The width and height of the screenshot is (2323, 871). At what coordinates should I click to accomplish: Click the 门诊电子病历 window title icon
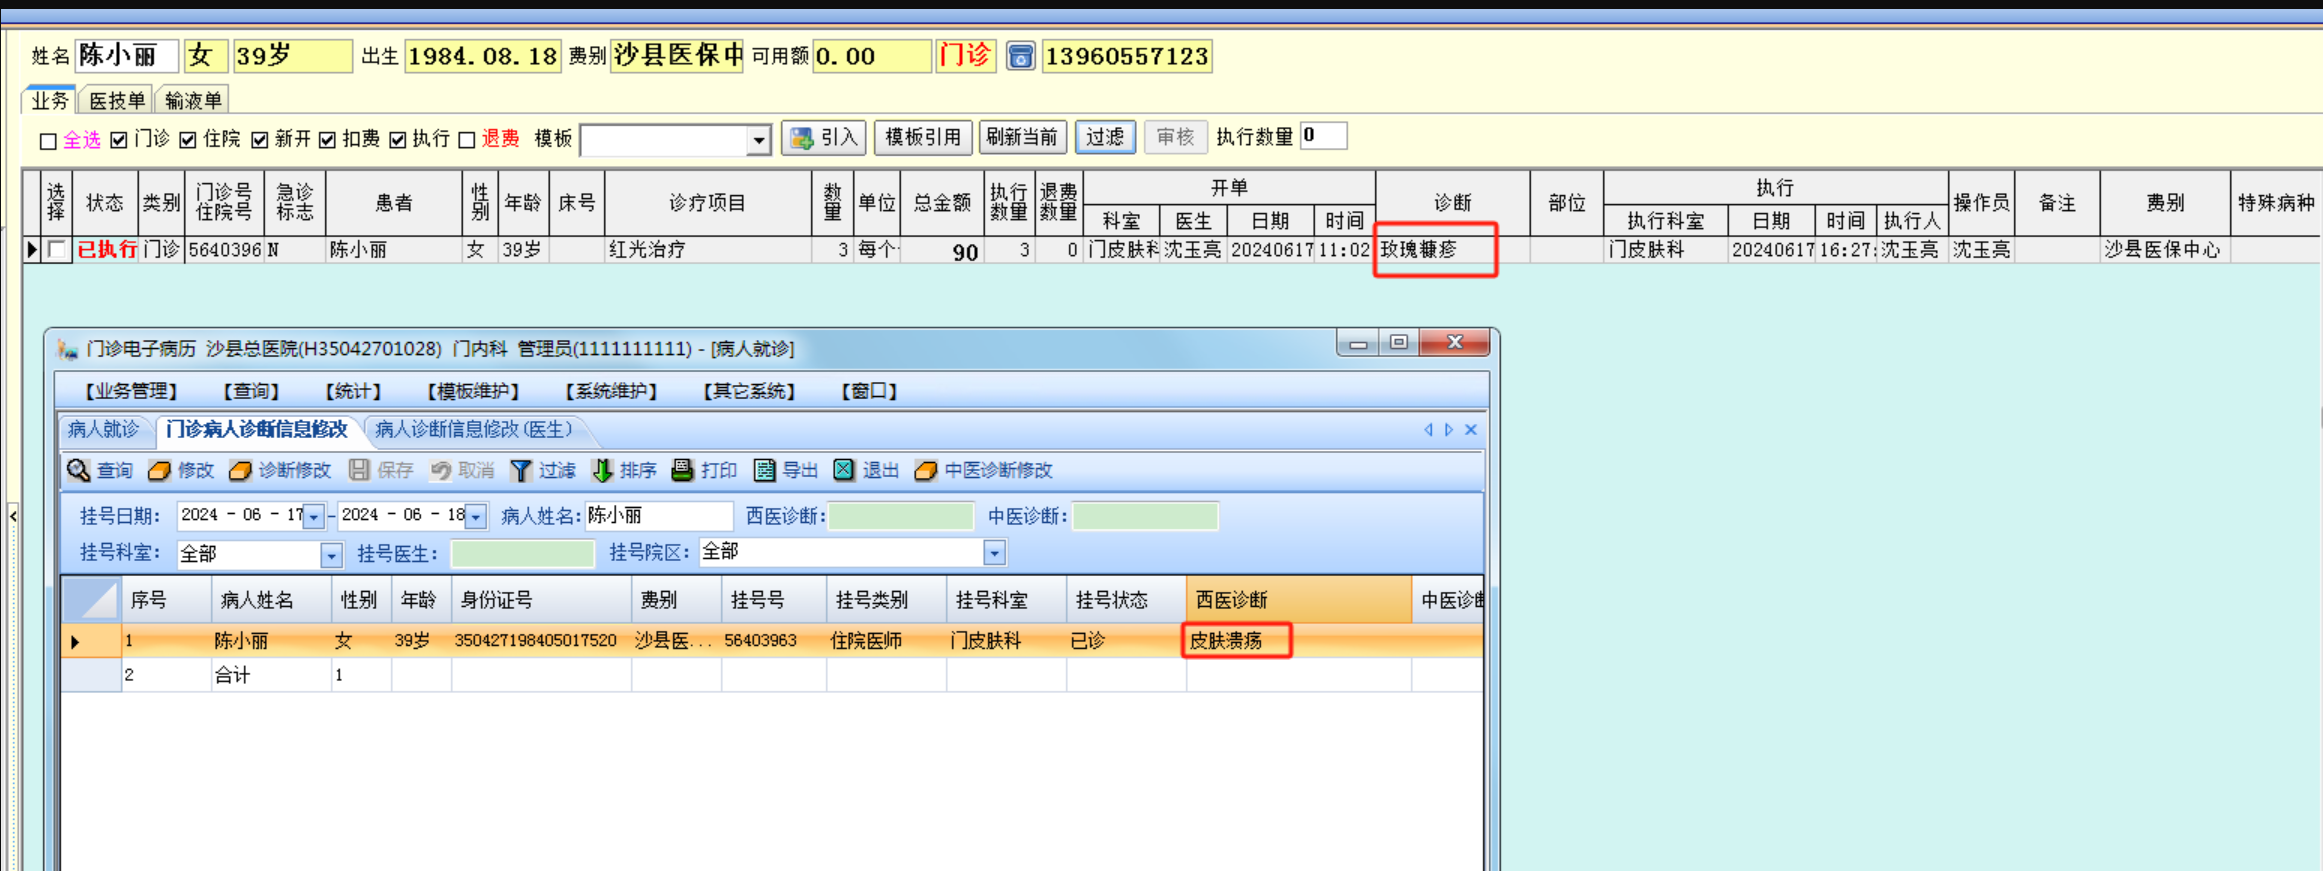coord(68,349)
